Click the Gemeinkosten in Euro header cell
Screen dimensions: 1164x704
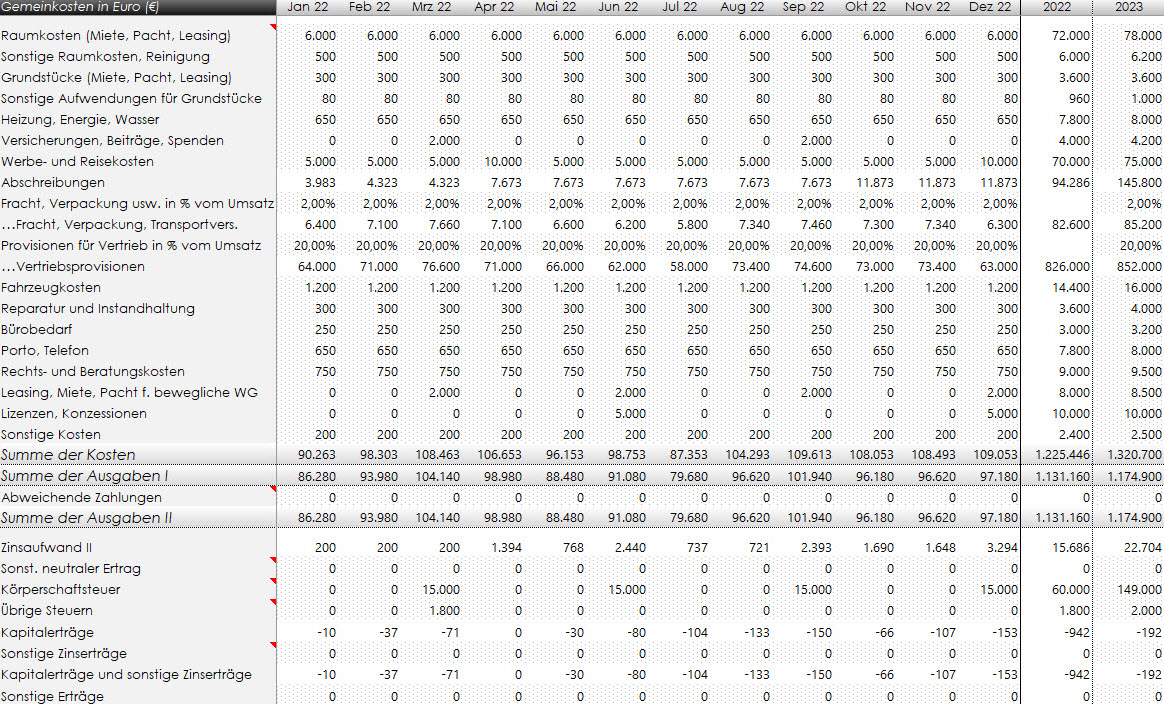tap(80, 7)
